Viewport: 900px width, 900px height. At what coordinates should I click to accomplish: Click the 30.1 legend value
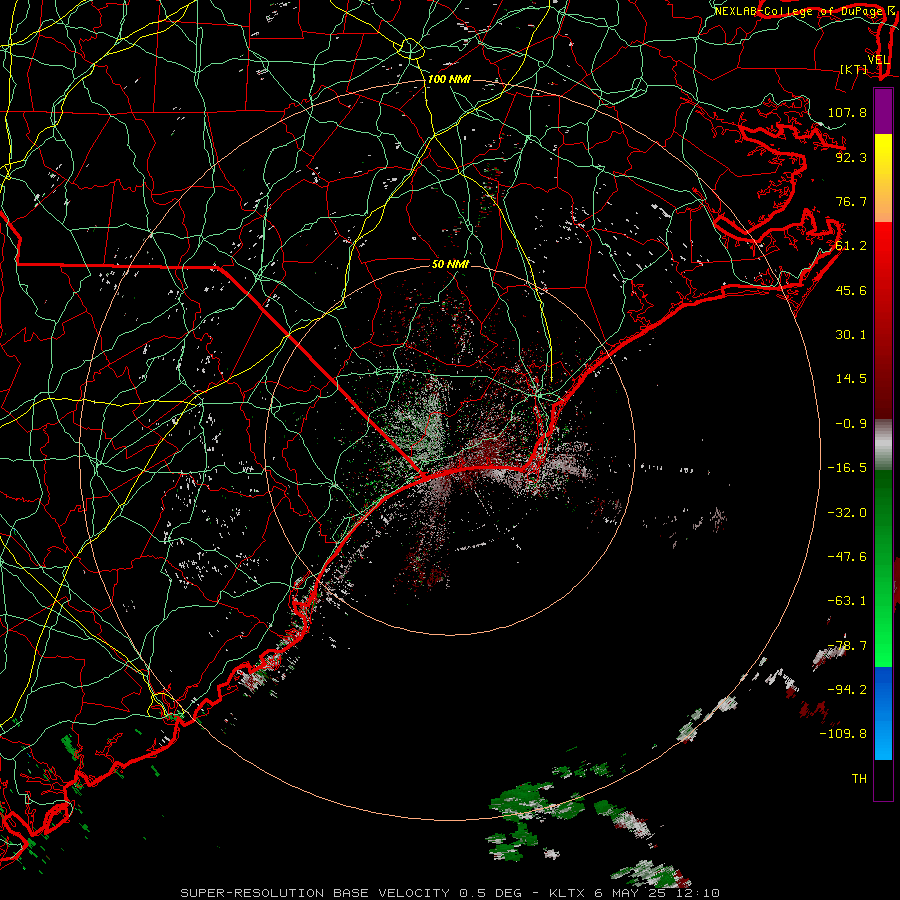tap(851, 335)
